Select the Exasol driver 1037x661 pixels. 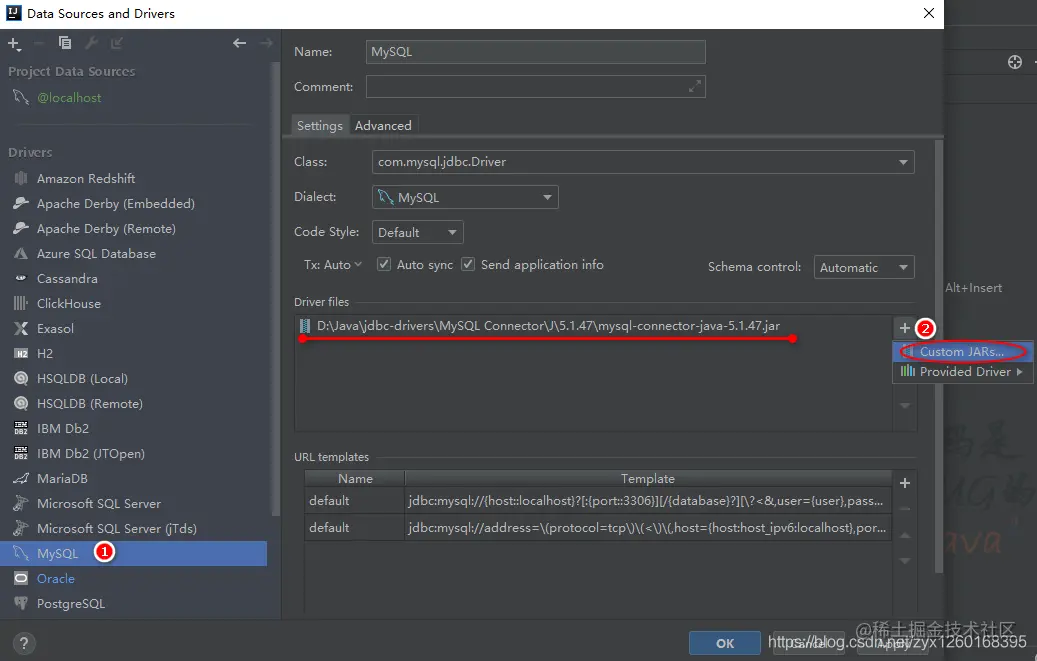pyautogui.click(x=55, y=329)
